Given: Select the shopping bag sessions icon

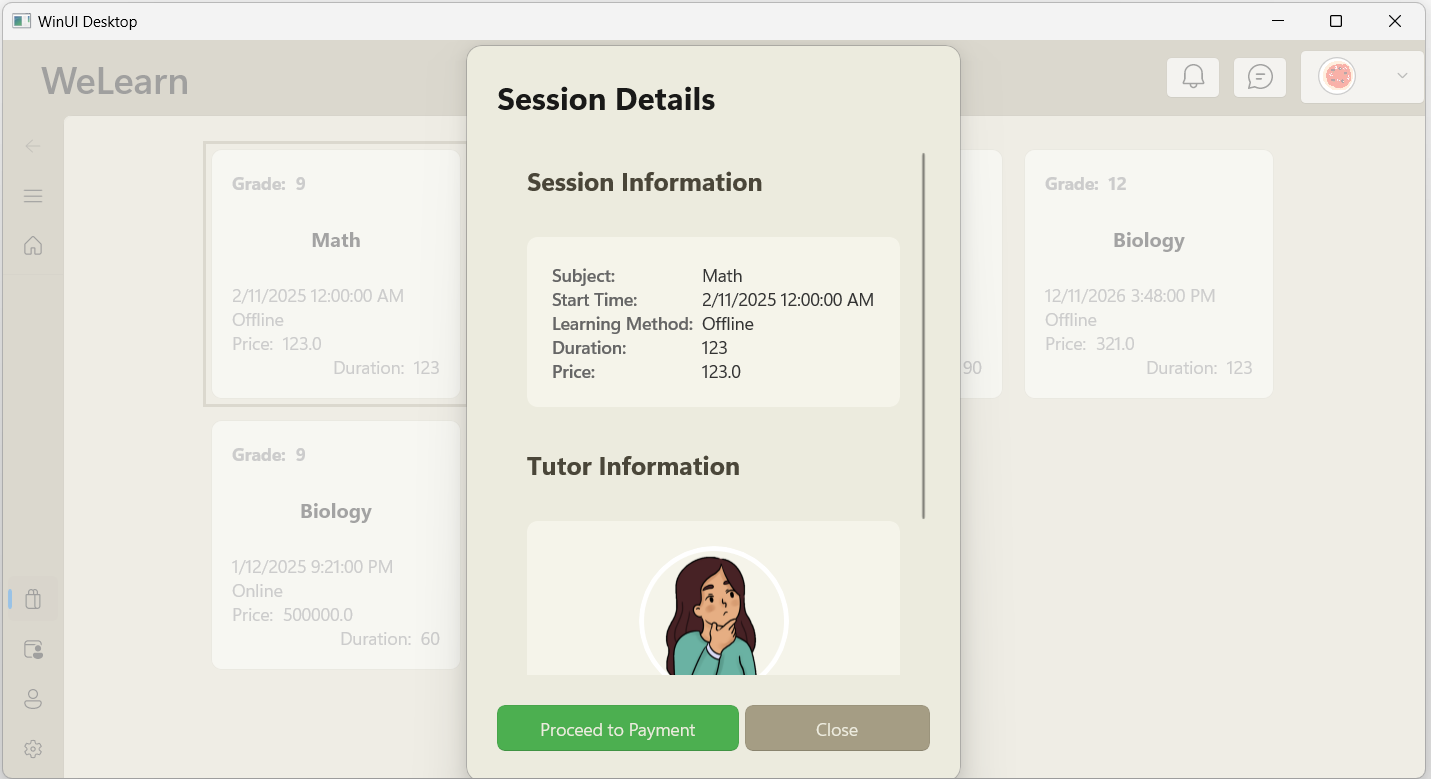Looking at the screenshot, I should (32, 598).
